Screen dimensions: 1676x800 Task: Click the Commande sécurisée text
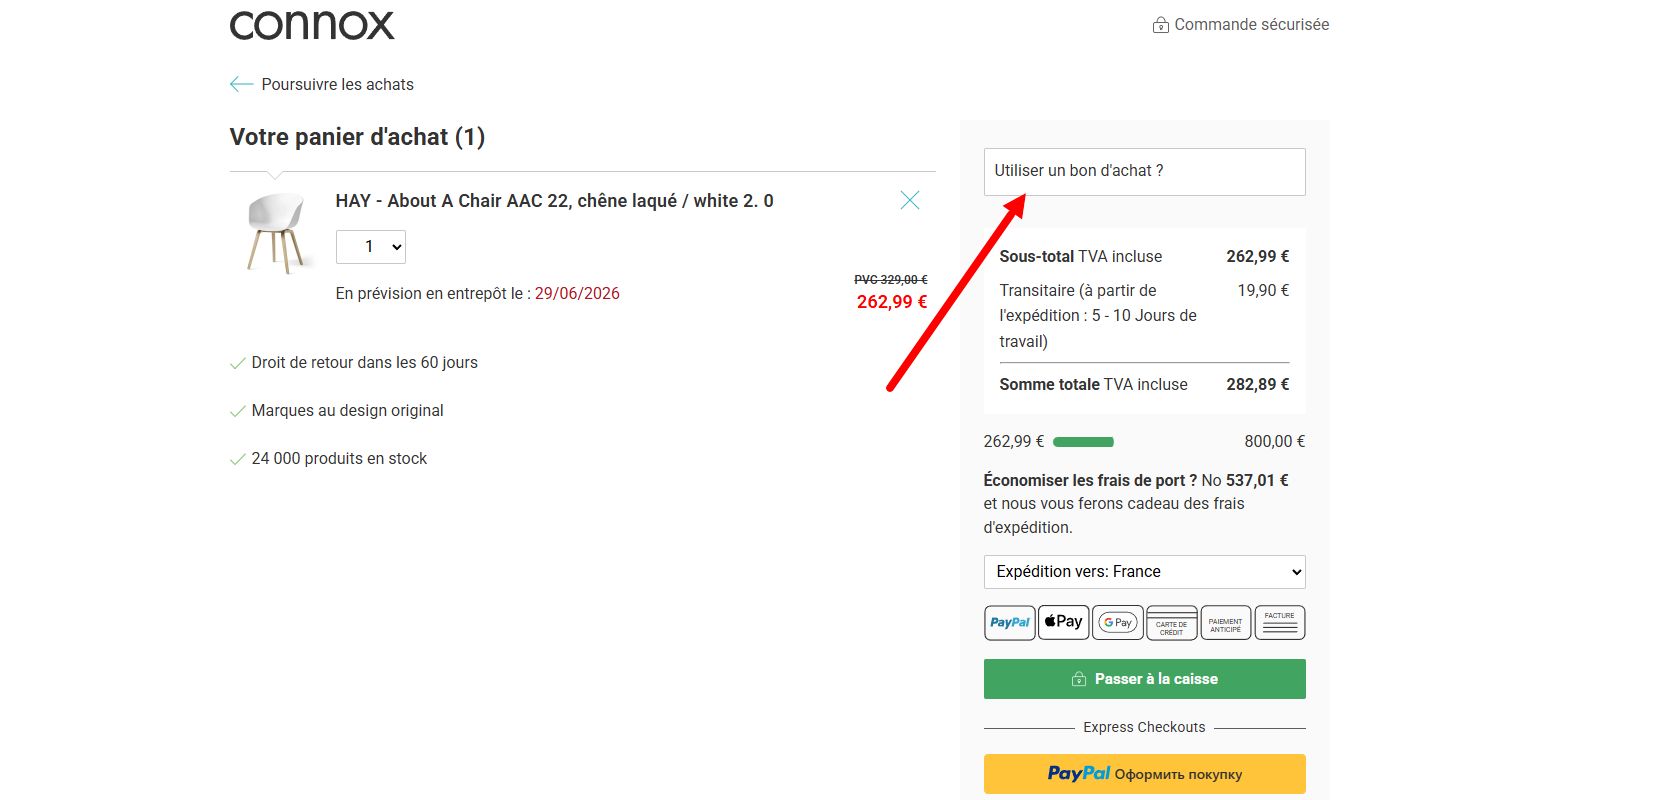(1252, 25)
